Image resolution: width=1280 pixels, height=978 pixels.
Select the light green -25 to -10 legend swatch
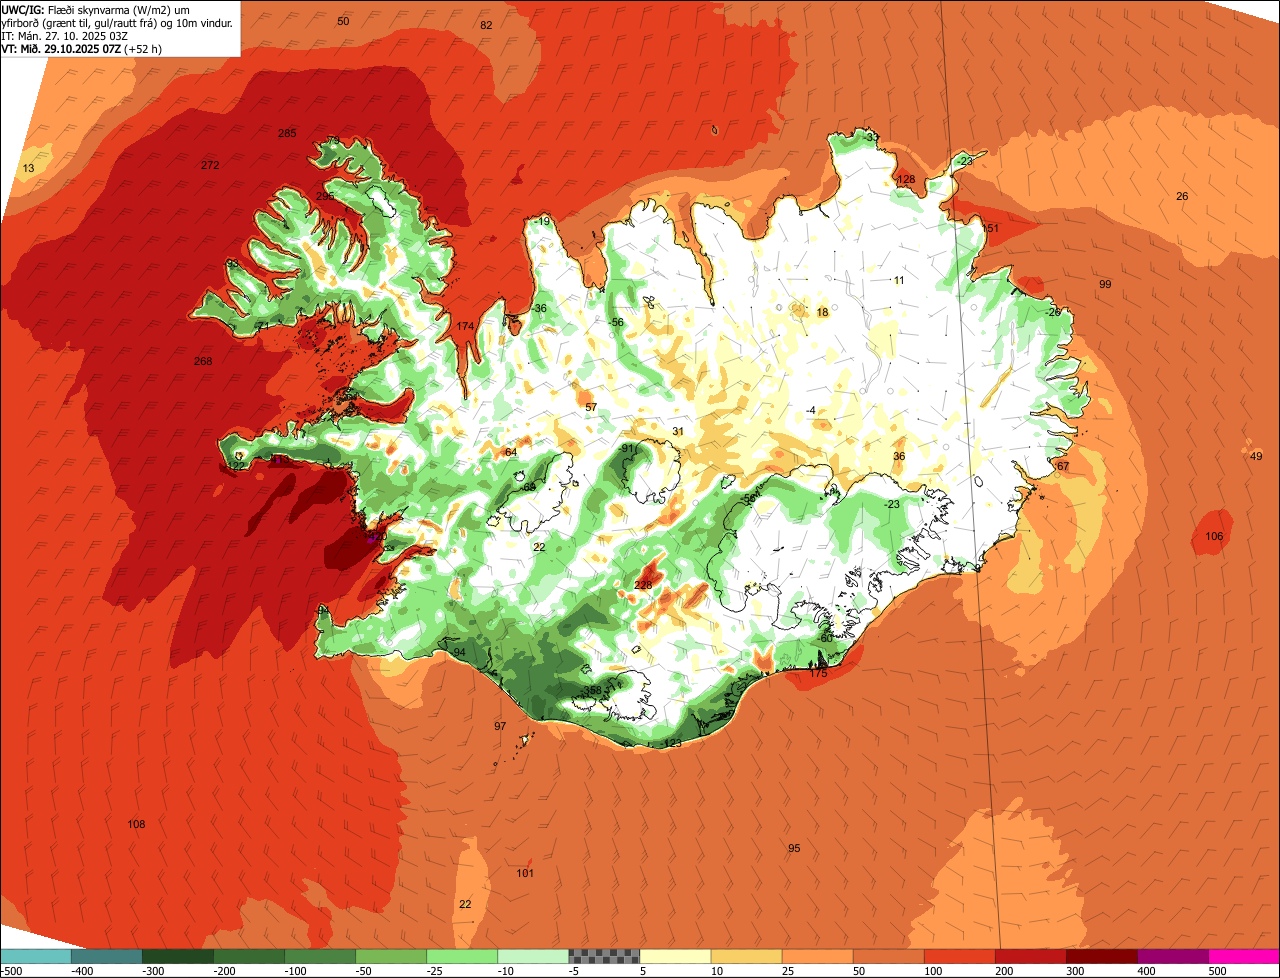462,956
